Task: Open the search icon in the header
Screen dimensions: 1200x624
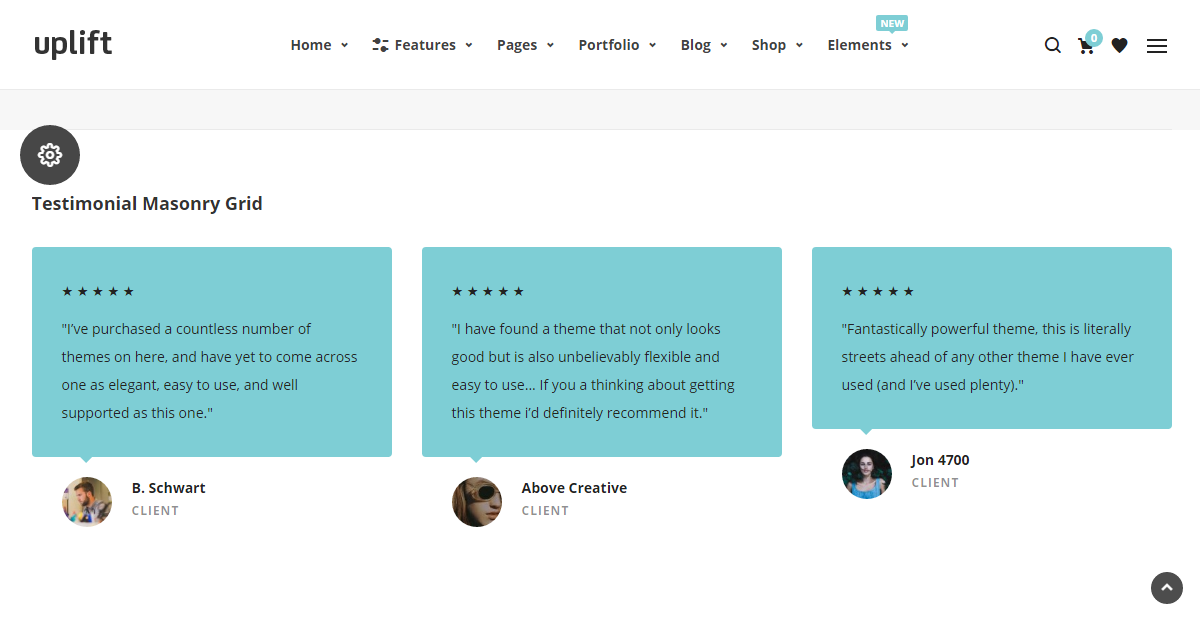Action: point(1052,45)
